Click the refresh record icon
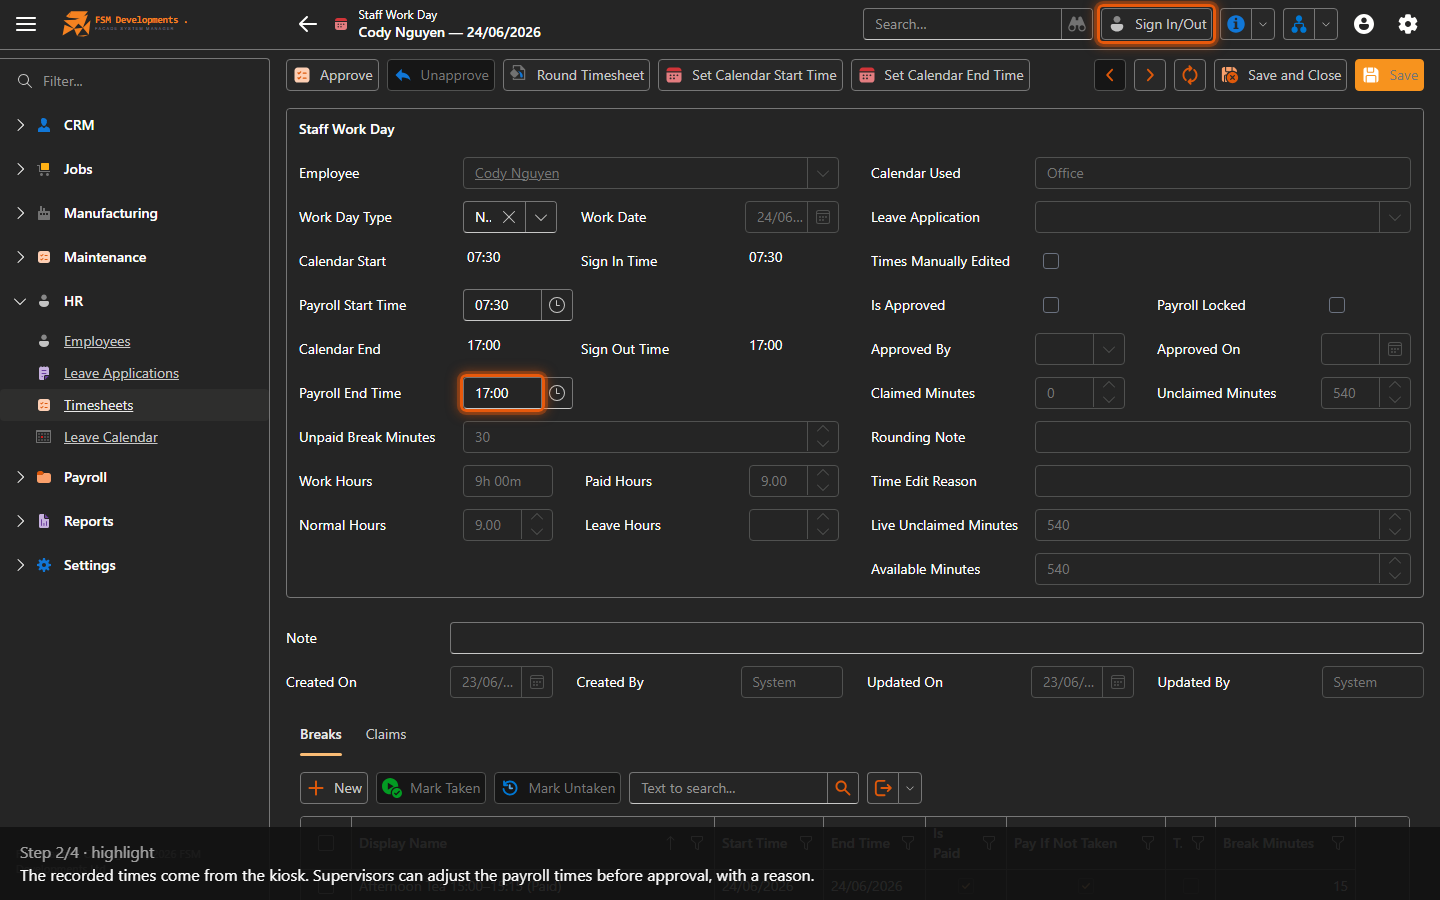 (x=1190, y=75)
